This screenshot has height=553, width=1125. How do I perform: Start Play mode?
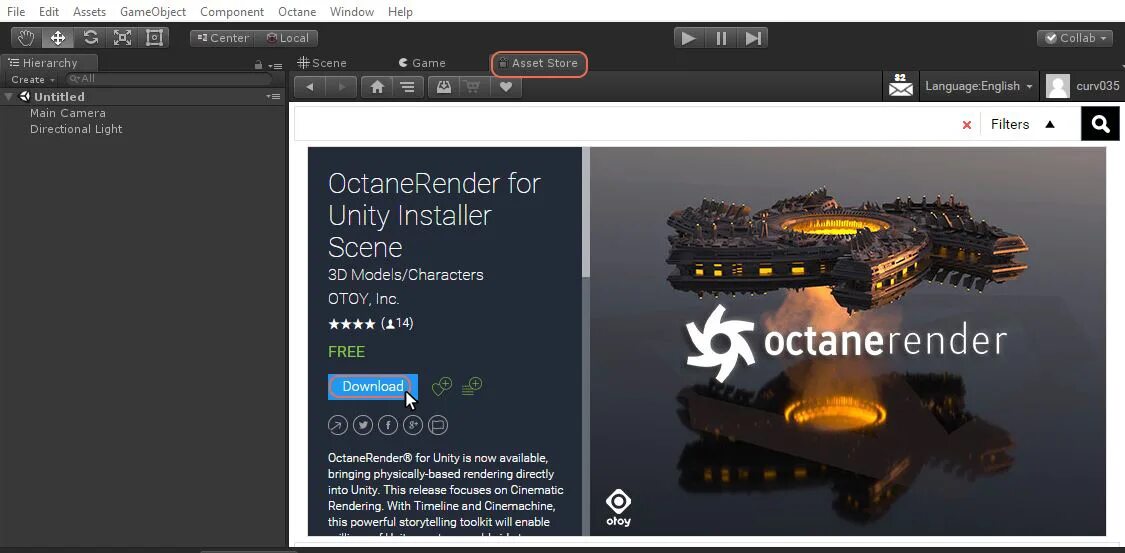[689, 38]
